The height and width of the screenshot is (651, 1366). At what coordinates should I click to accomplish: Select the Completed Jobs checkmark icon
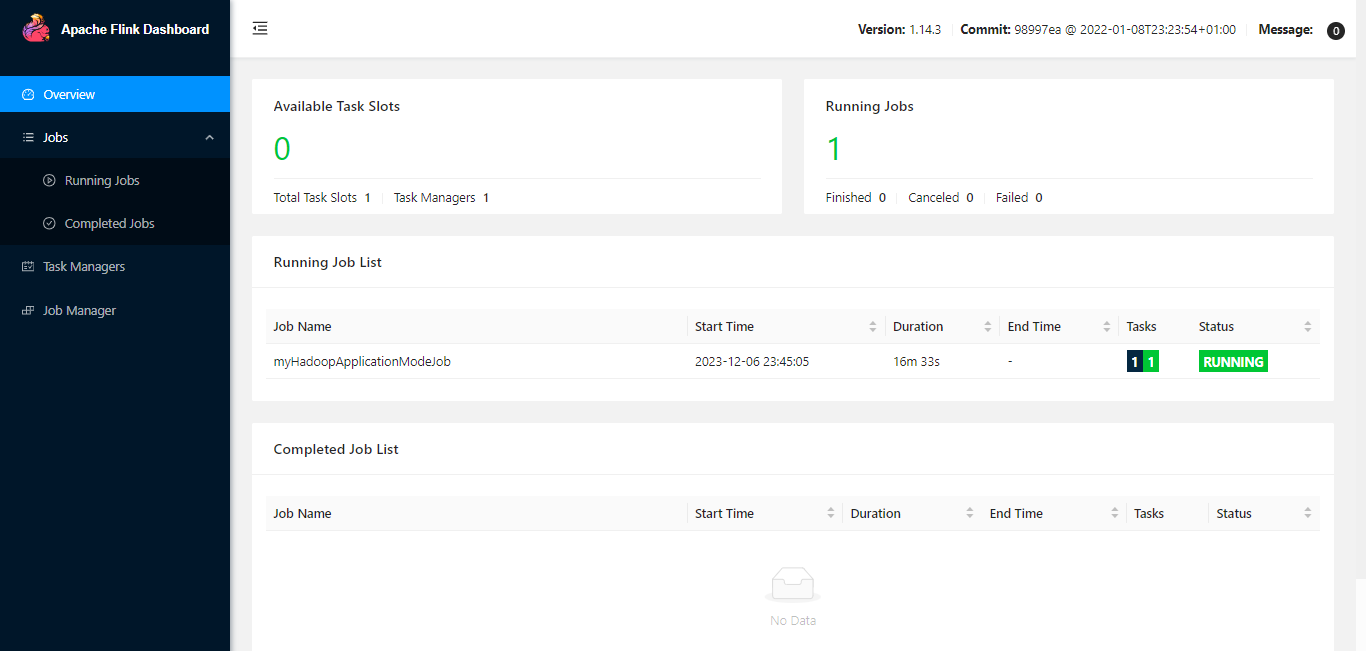click(x=49, y=223)
